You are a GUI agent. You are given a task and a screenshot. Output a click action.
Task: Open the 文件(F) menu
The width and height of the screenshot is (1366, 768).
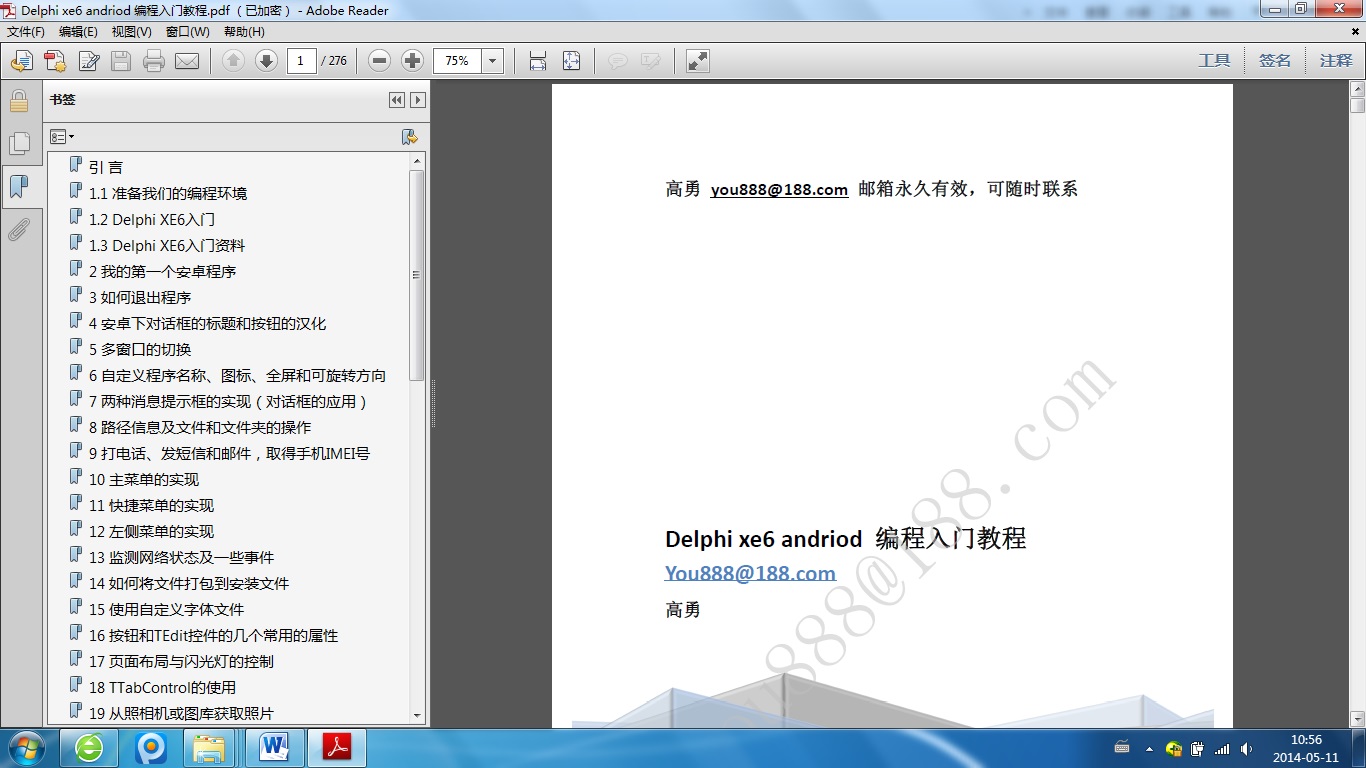(x=26, y=32)
